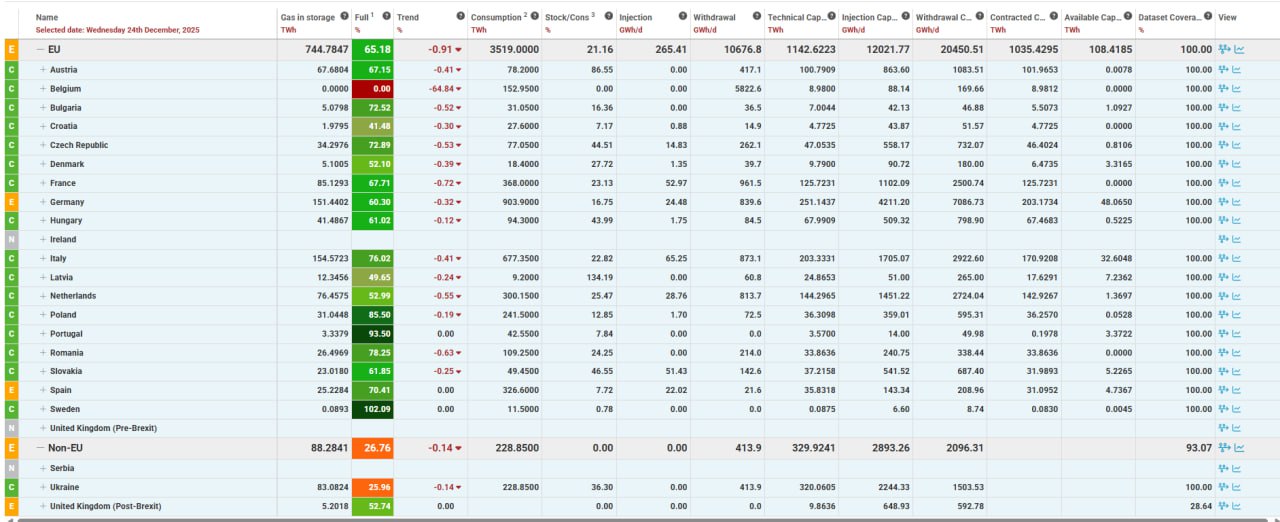
Task: Click the Injection column header
Action: [636, 17]
